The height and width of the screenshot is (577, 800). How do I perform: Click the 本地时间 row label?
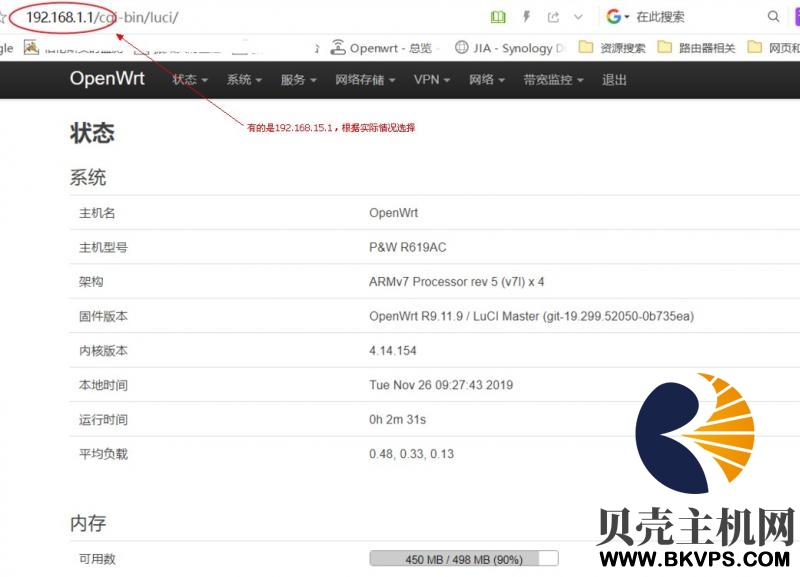click(x=103, y=385)
